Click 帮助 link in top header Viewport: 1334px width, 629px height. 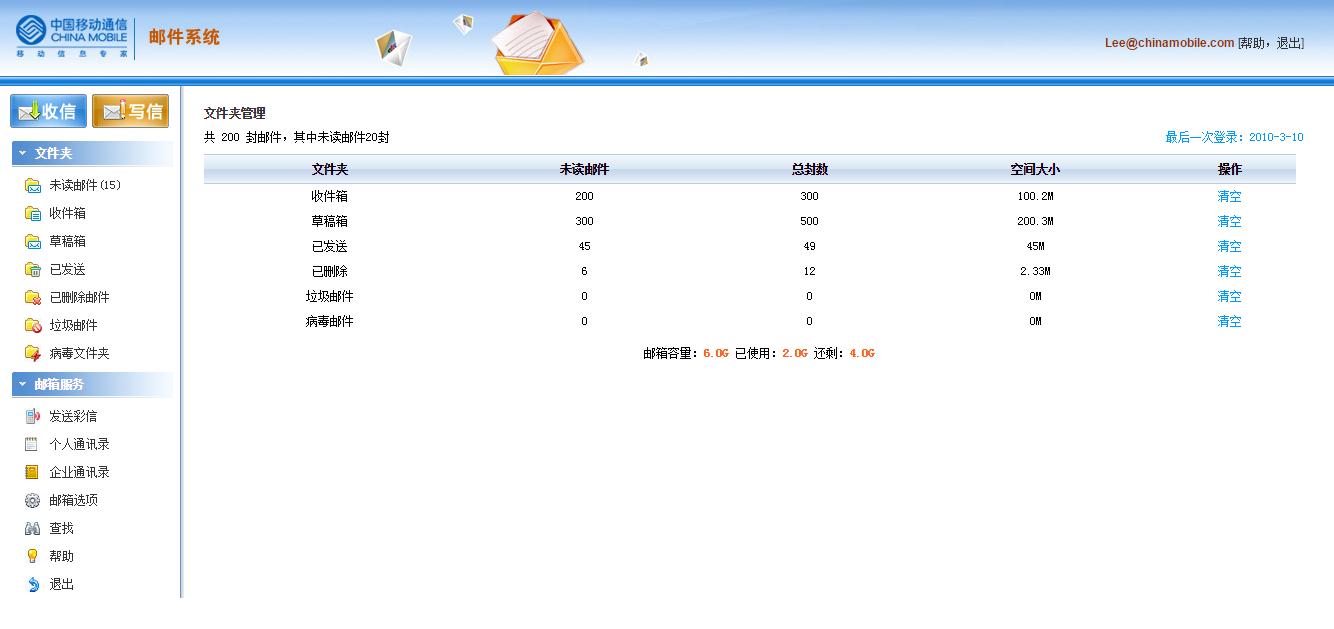pos(1252,43)
